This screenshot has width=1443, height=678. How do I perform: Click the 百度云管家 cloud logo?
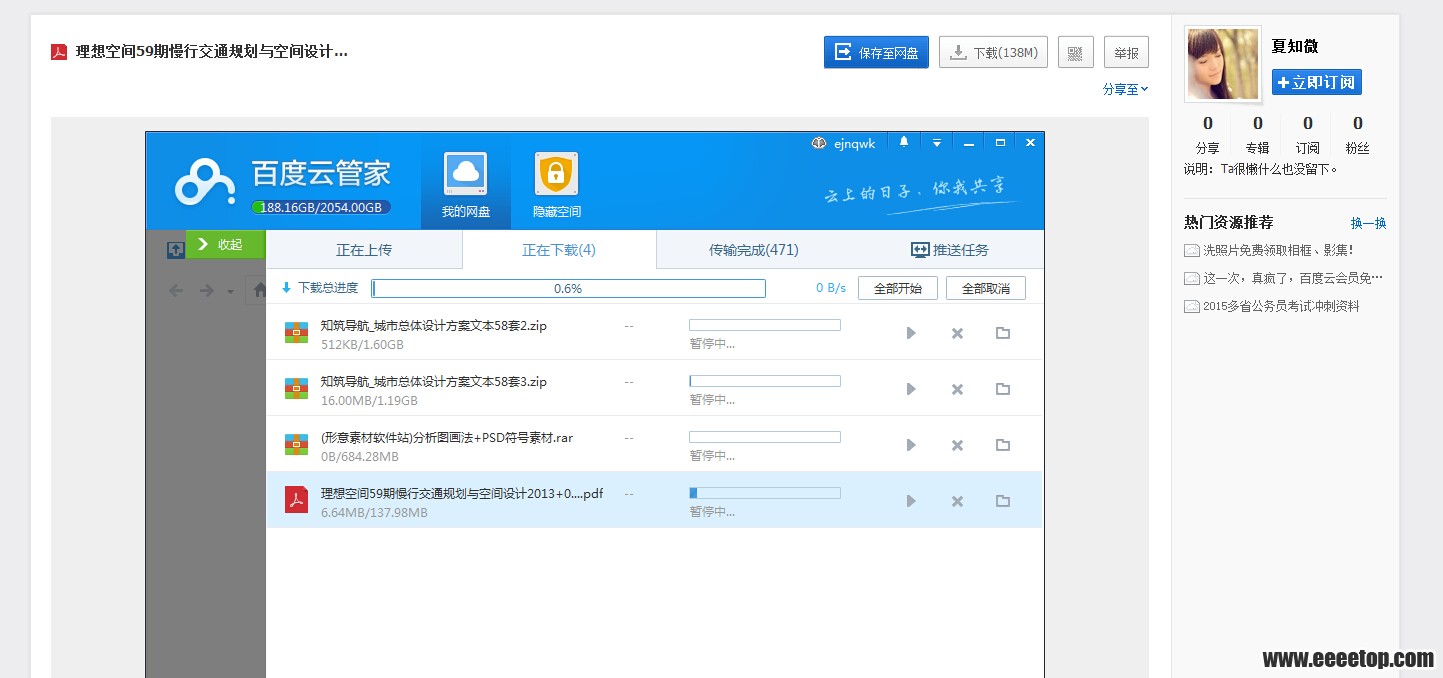pyautogui.click(x=204, y=182)
